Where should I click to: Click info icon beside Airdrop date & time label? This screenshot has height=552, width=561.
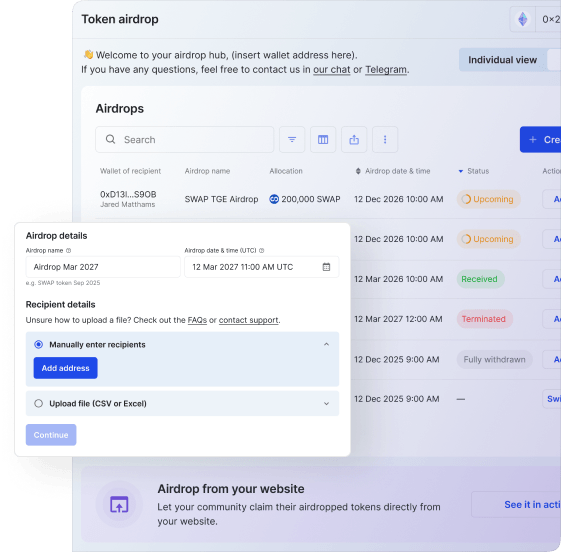click(262, 250)
